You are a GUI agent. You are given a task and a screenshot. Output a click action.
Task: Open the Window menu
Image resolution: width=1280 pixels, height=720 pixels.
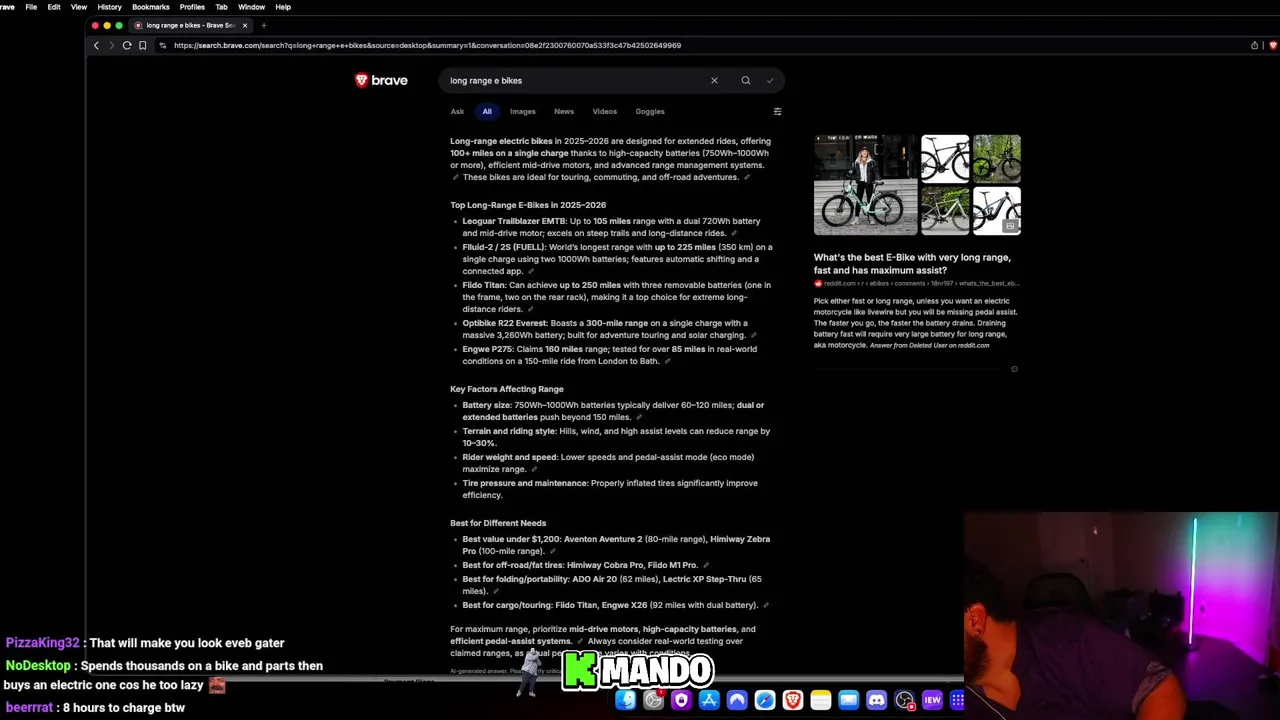pyautogui.click(x=251, y=7)
